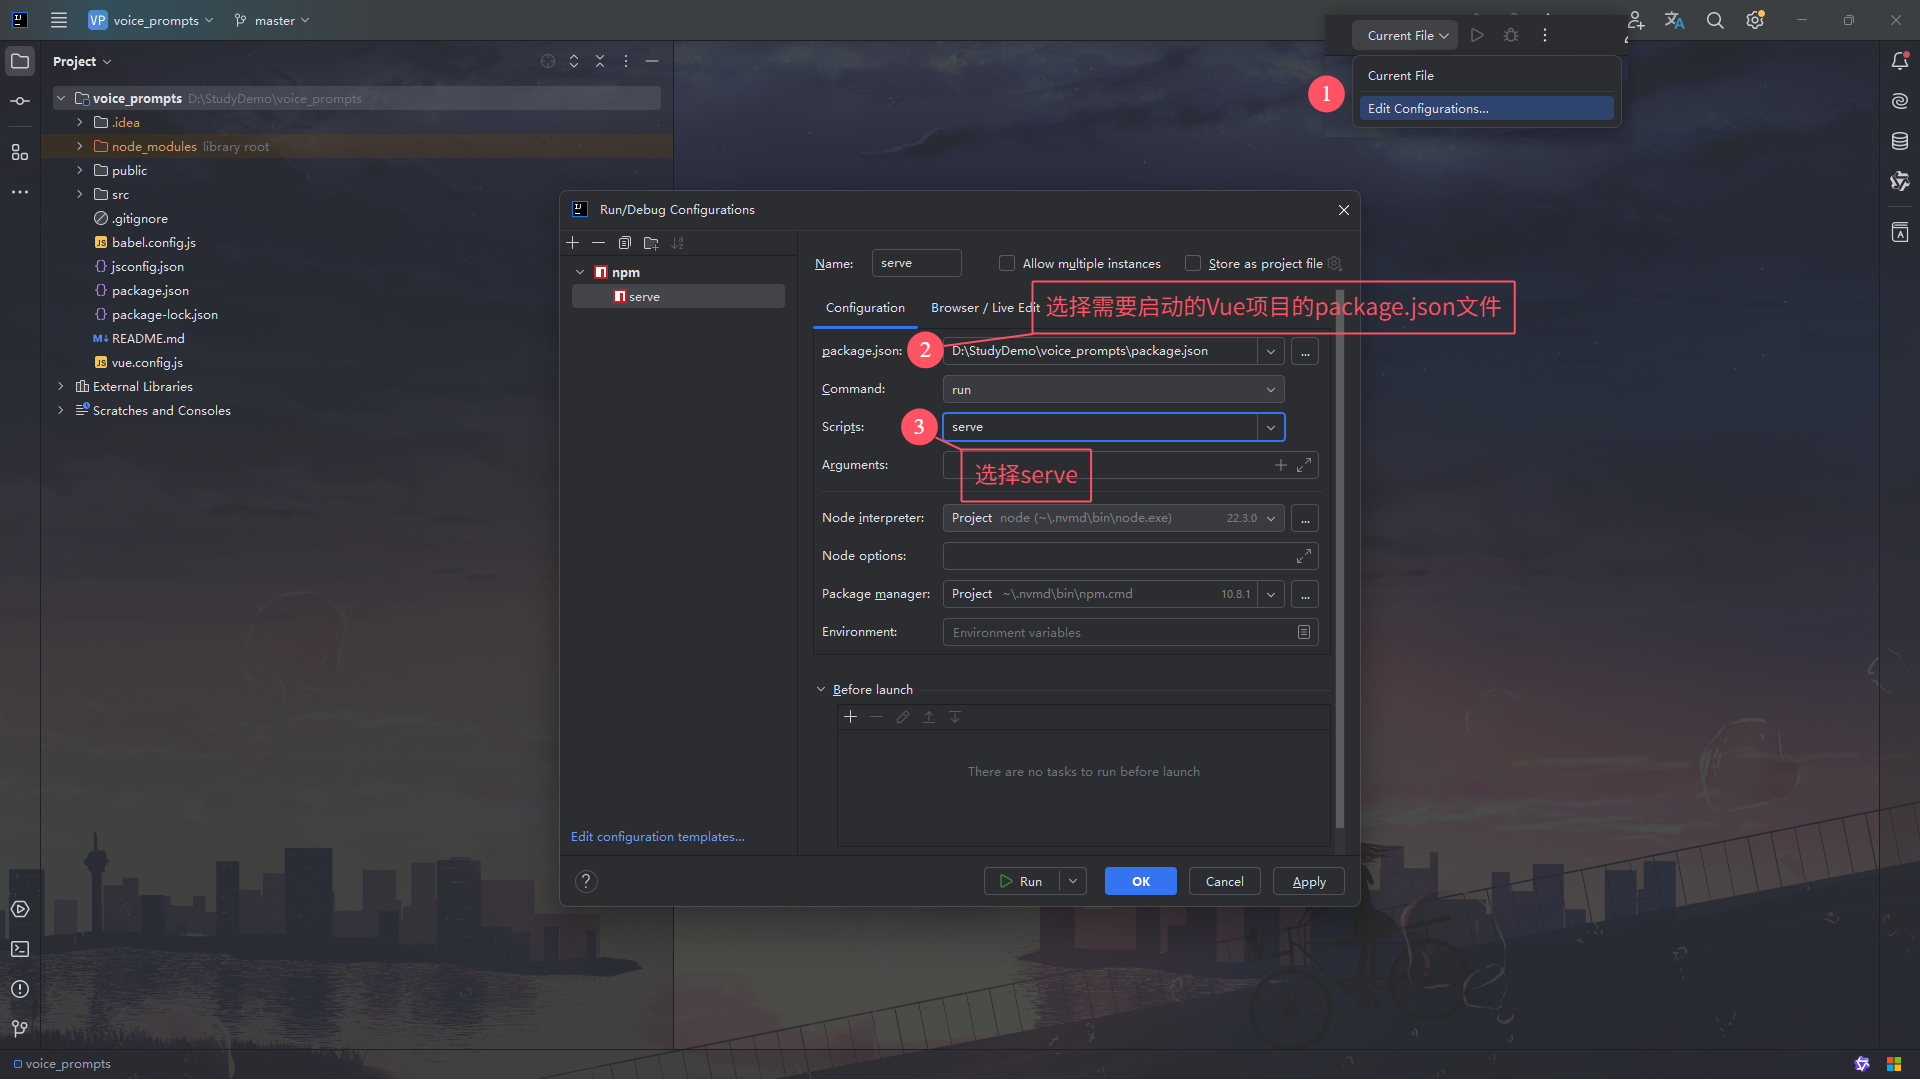Screen dimensions: 1920x1080
Task: Open Edit configuration templates link
Action: coord(657,837)
